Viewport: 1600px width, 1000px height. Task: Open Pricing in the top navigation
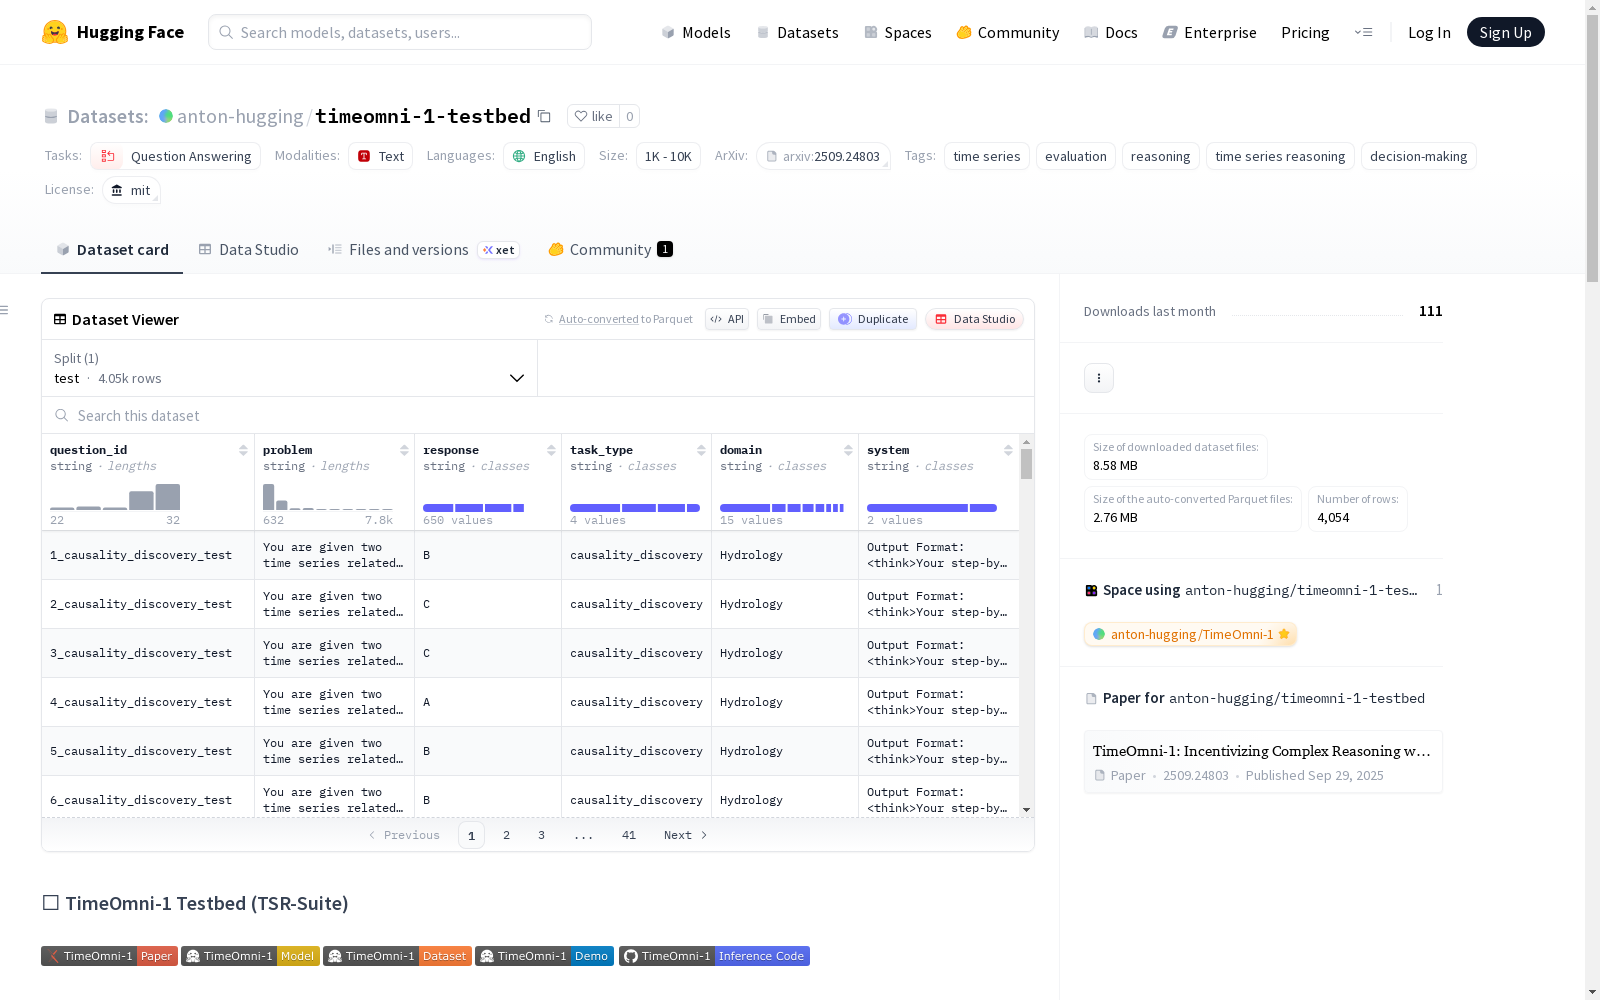tap(1305, 32)
